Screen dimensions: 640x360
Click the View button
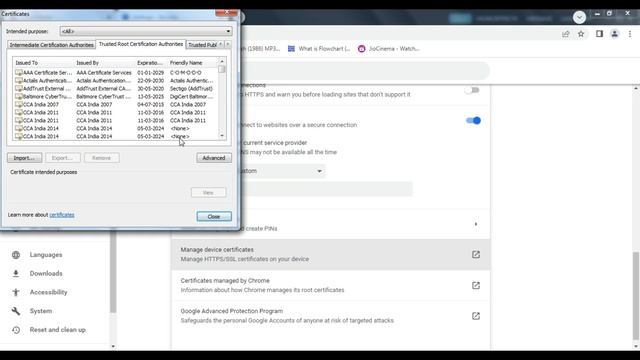click(208, 193)
